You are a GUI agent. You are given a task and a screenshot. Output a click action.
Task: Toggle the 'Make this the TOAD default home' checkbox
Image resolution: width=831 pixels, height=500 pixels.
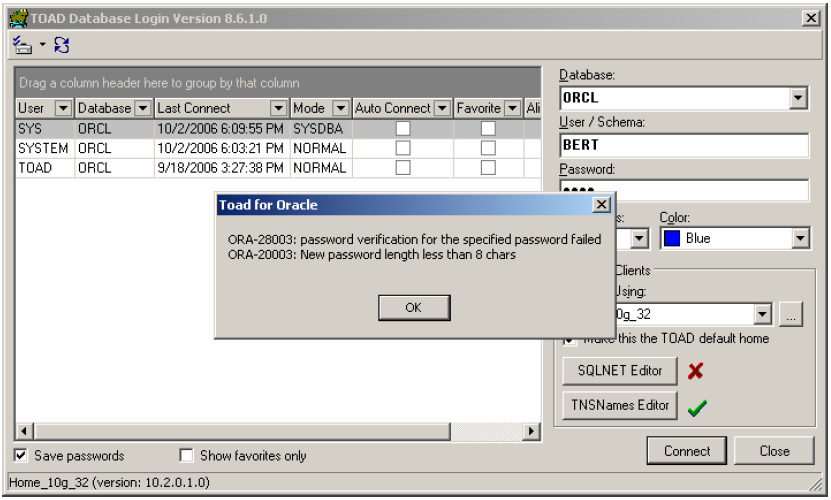(x=570, y=339)
